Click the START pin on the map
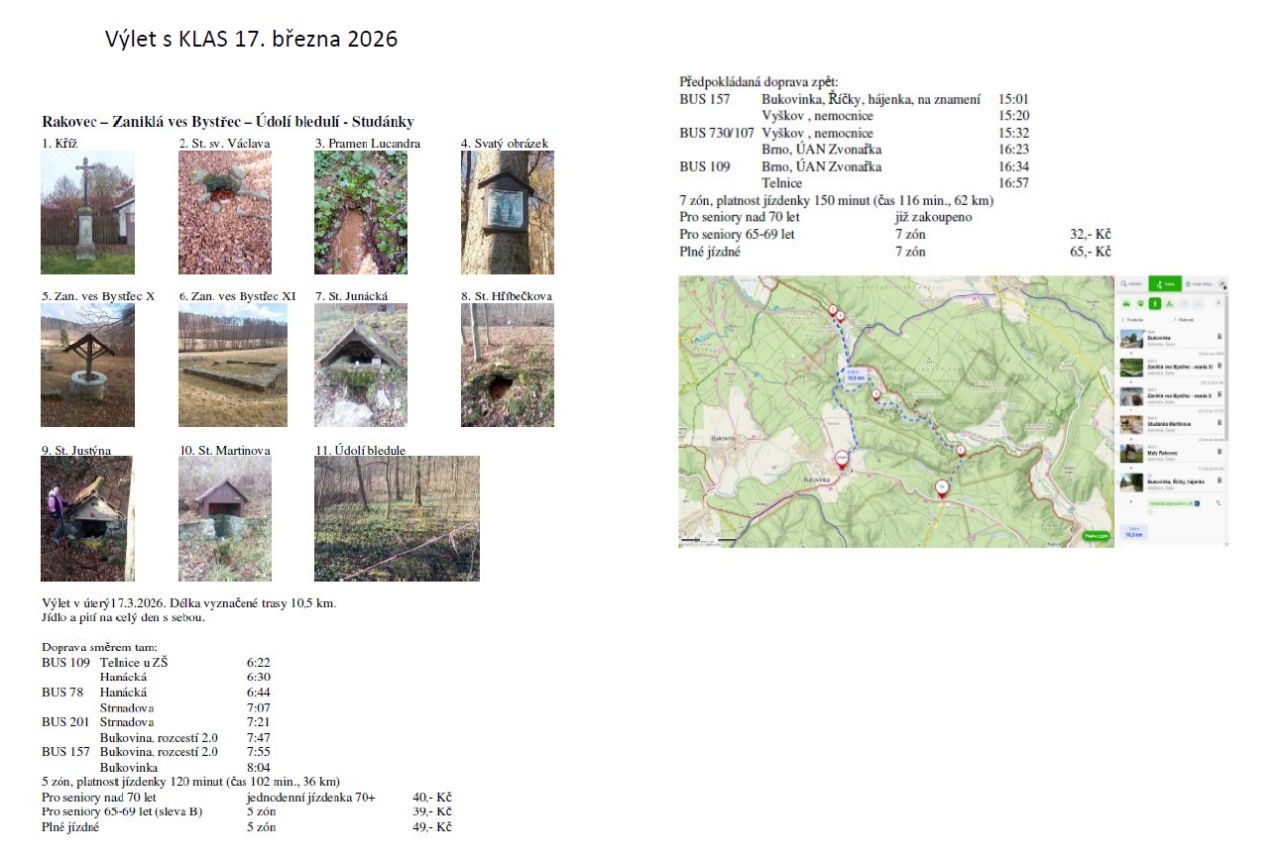The height and width of the screenshot is (859, 1280). 841,459
